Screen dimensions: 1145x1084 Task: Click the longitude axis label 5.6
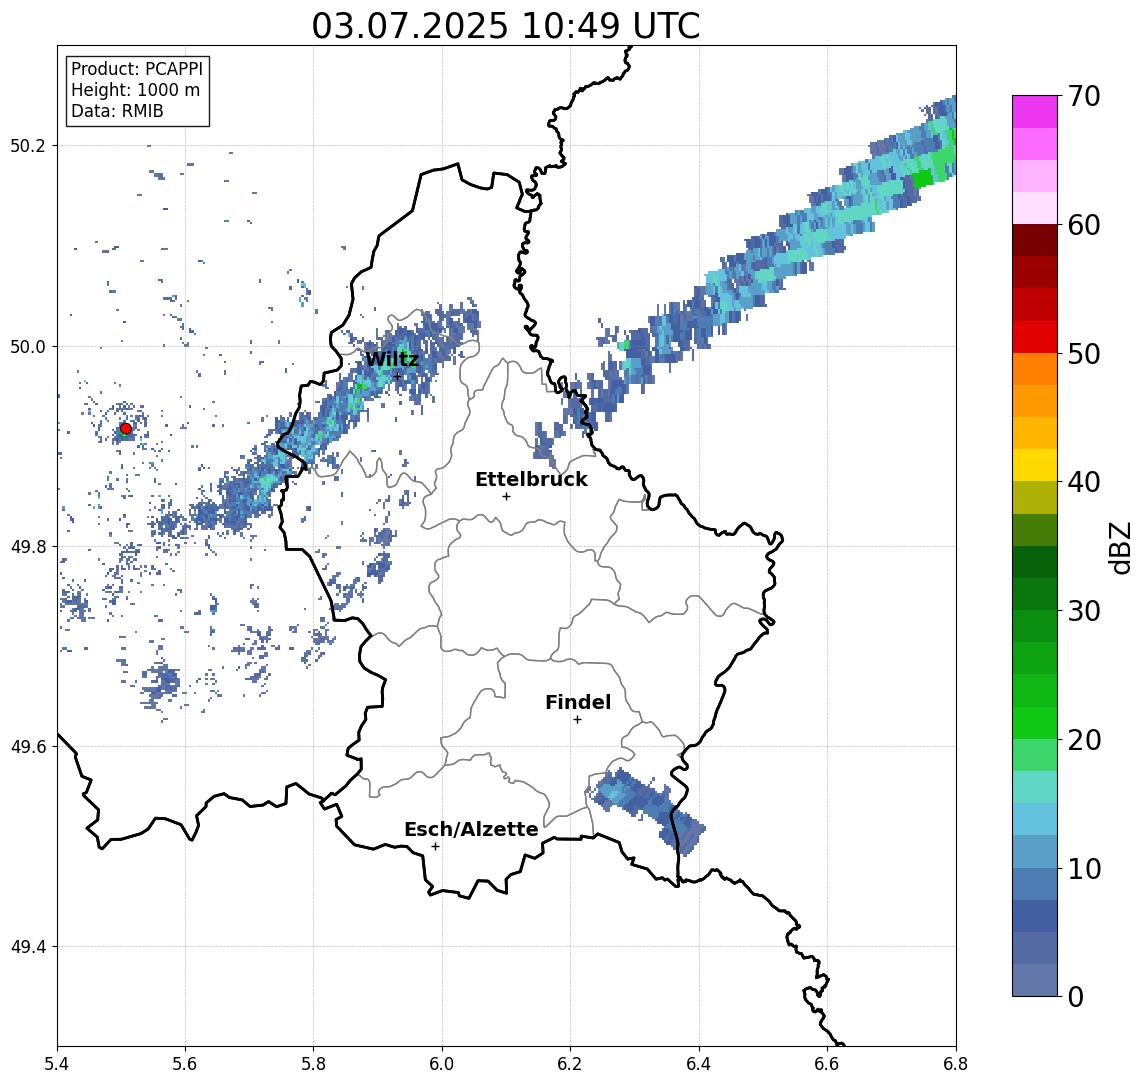click(x=185, y=1064)
